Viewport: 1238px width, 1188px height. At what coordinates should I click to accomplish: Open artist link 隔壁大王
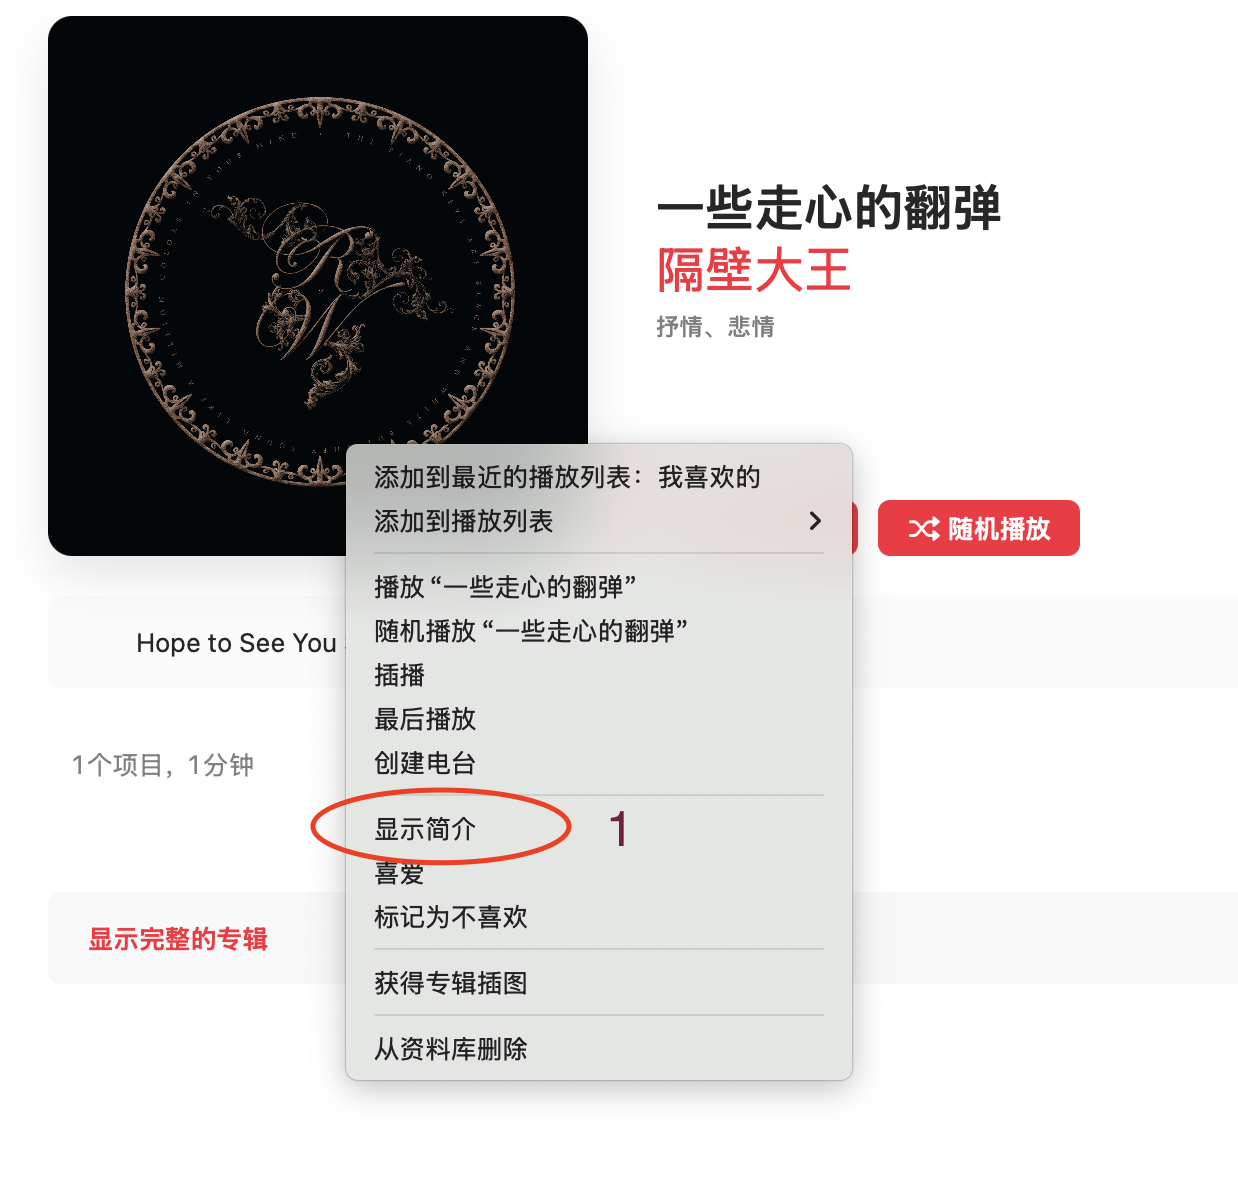(754, 271)
